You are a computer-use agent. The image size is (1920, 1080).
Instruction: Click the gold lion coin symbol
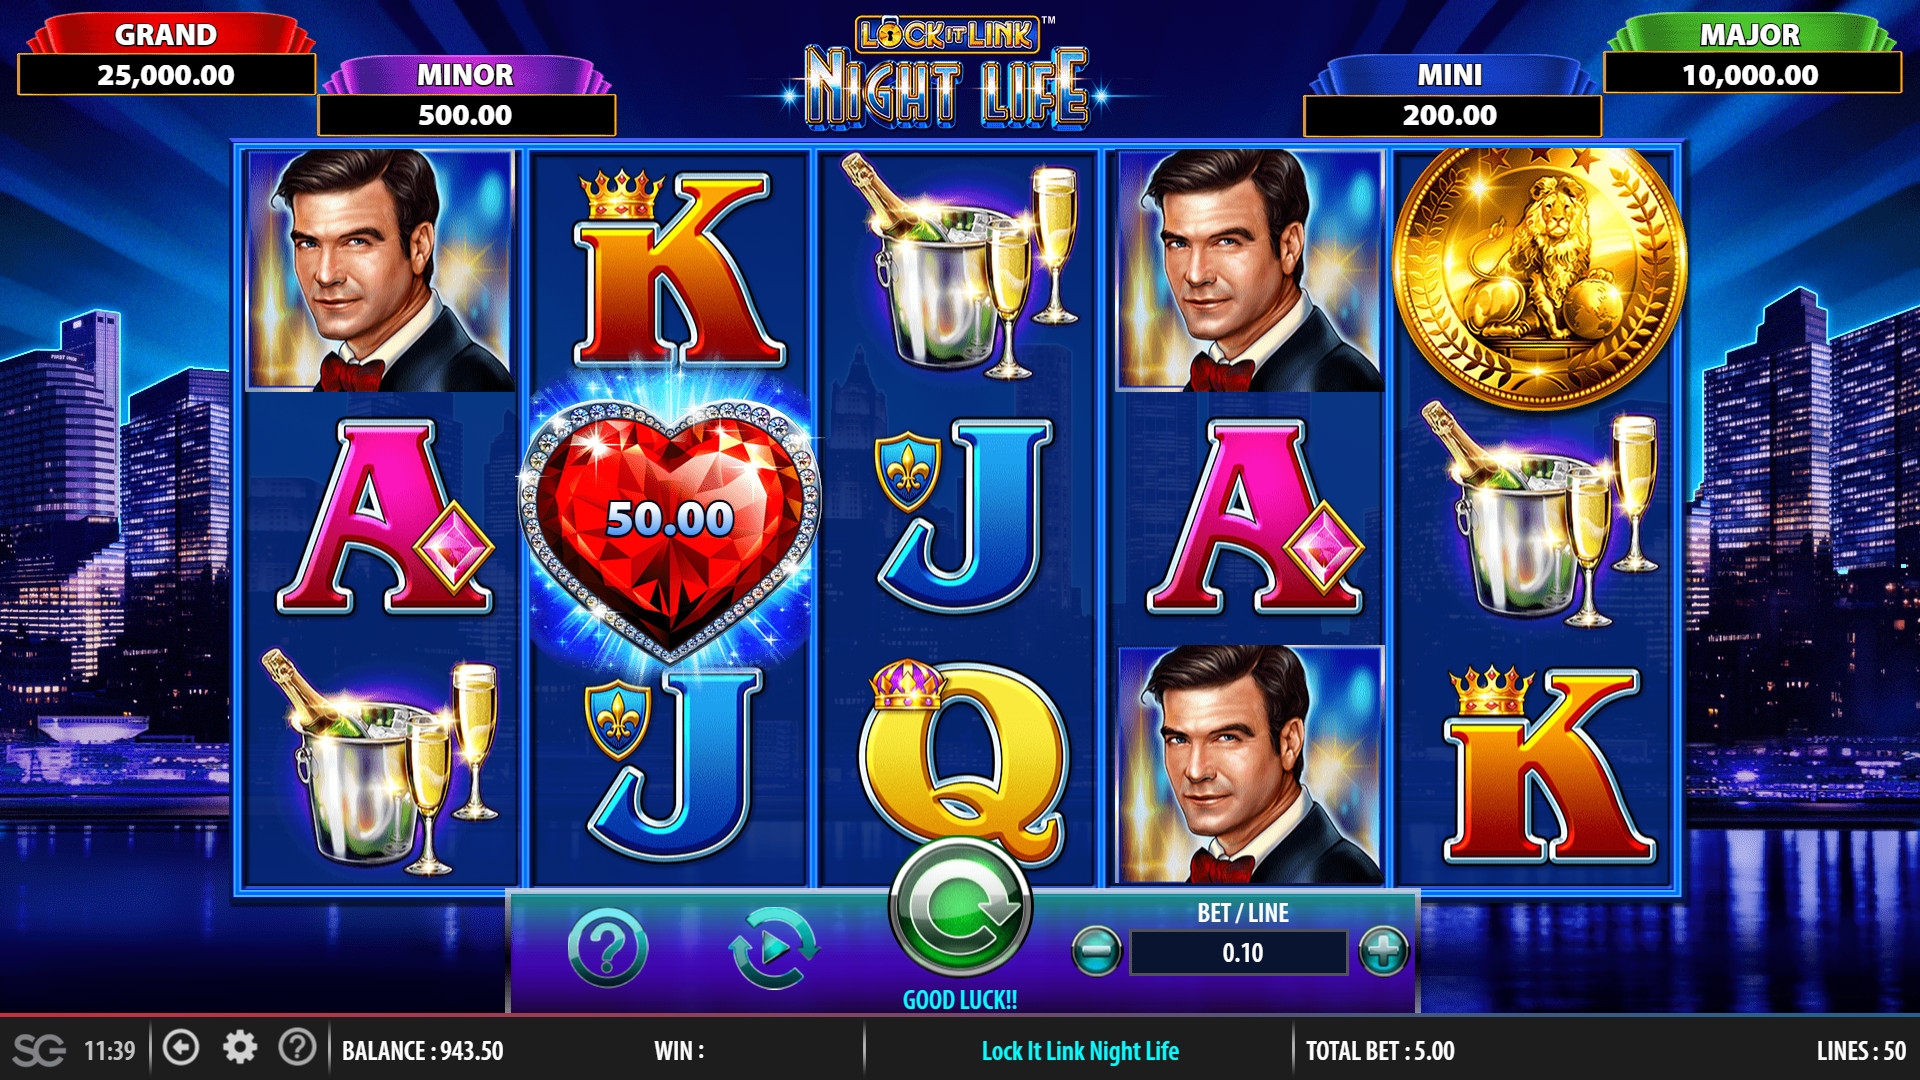1539,275
